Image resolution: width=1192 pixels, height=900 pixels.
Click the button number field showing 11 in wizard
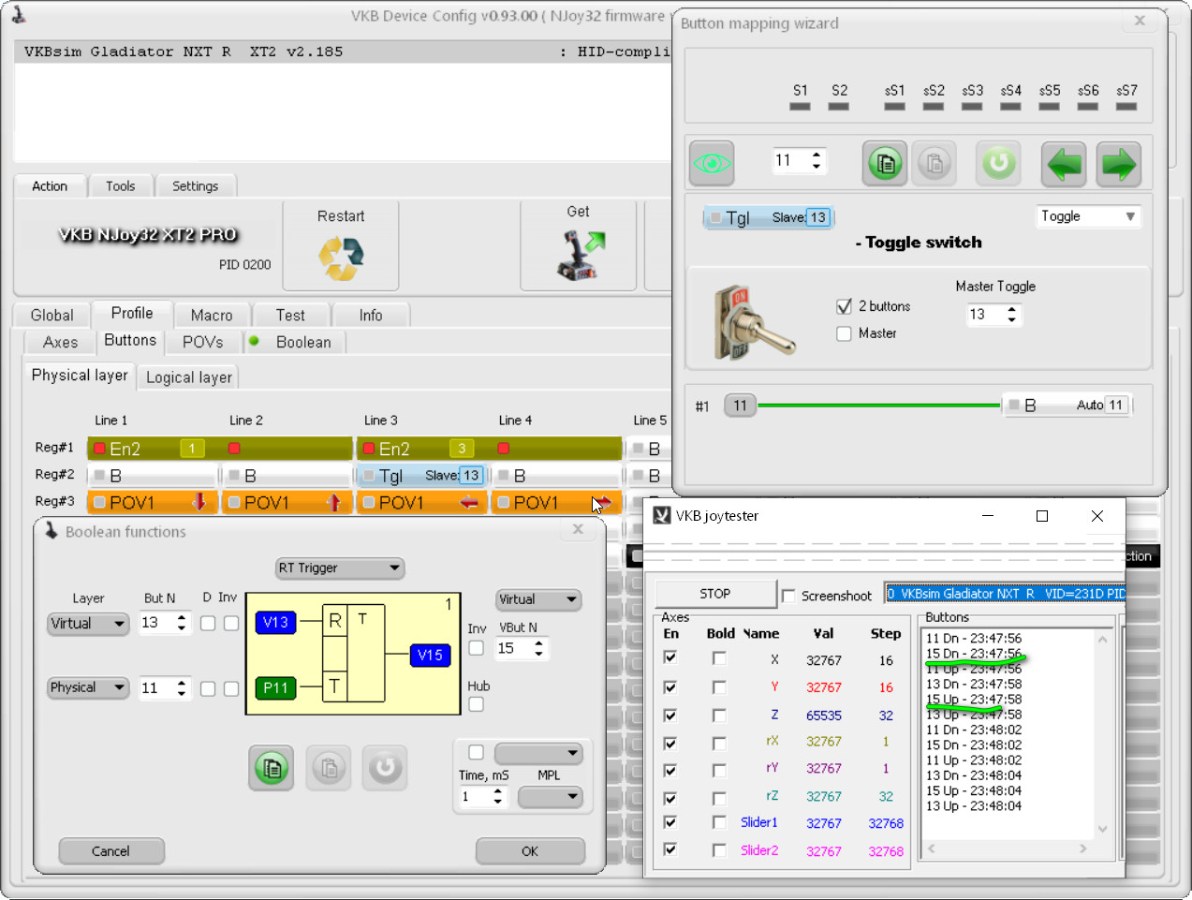pos(799,160)
